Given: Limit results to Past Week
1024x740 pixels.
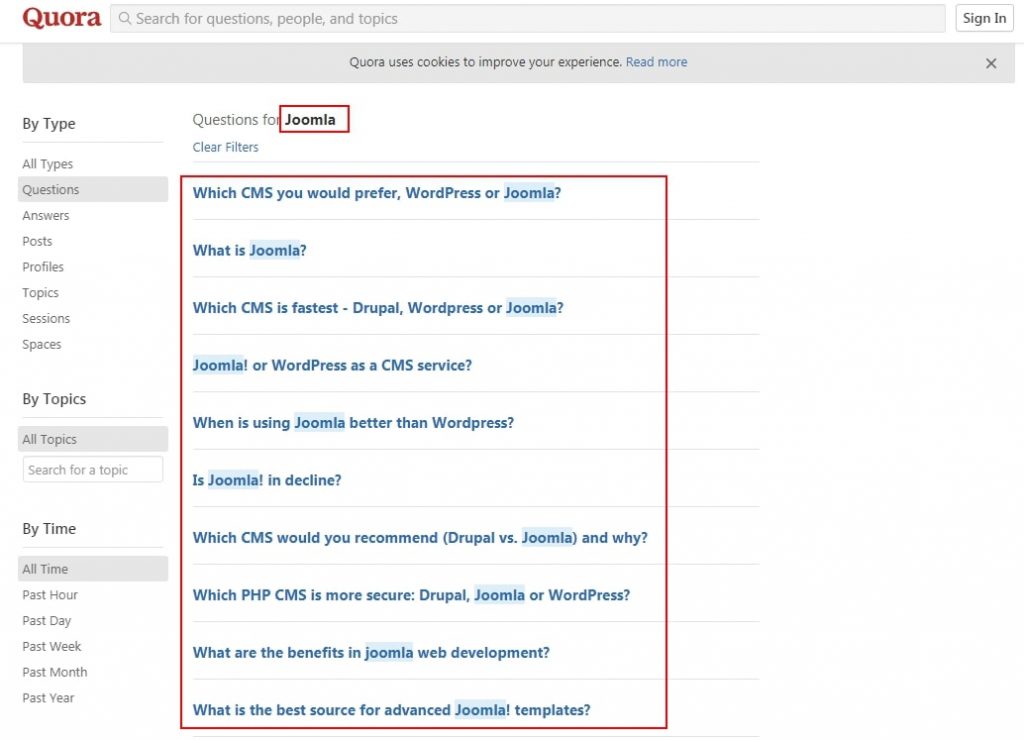Looking at the screenshot, I should click(x=52, y=647).
